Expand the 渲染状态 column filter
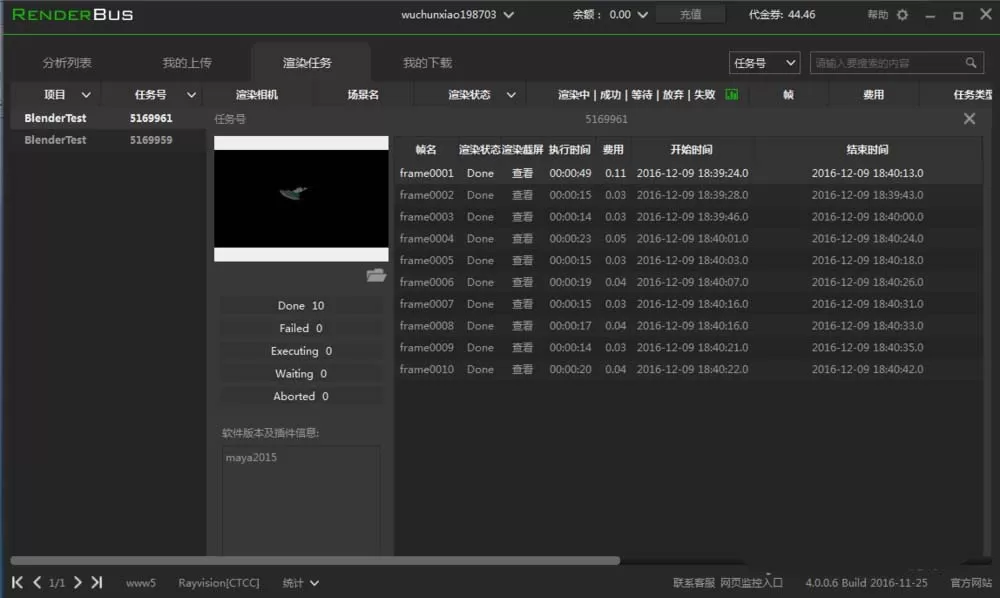 [511, 95]
